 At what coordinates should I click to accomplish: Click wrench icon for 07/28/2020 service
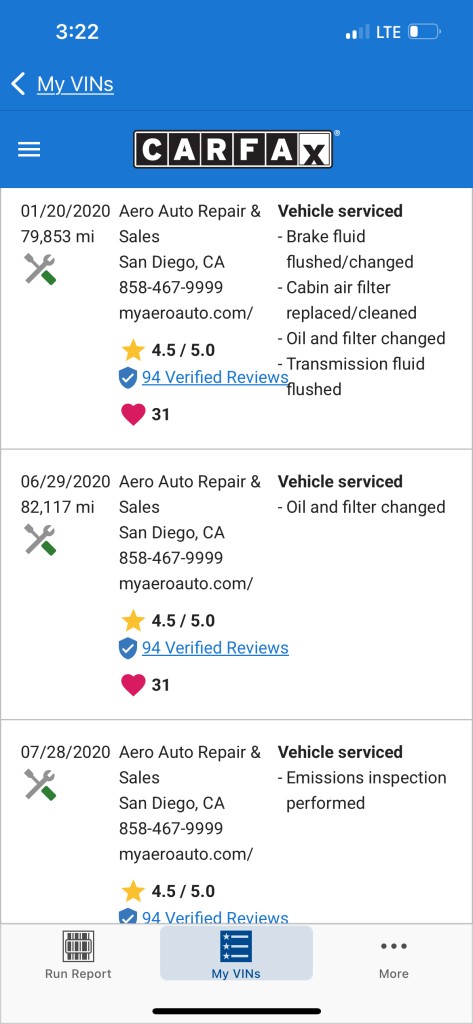click(x=41, y=784)
